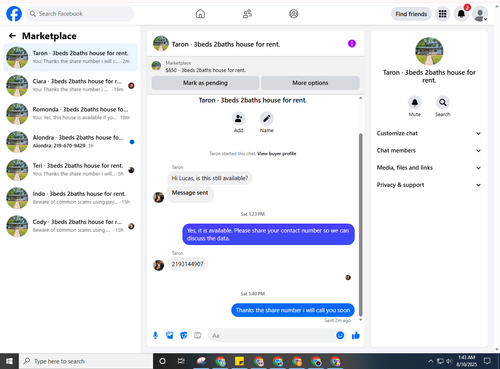Open the Windows Start menu
Image resolution: width=500 pixels, height=369 pixels.
[x=9, y=361]
